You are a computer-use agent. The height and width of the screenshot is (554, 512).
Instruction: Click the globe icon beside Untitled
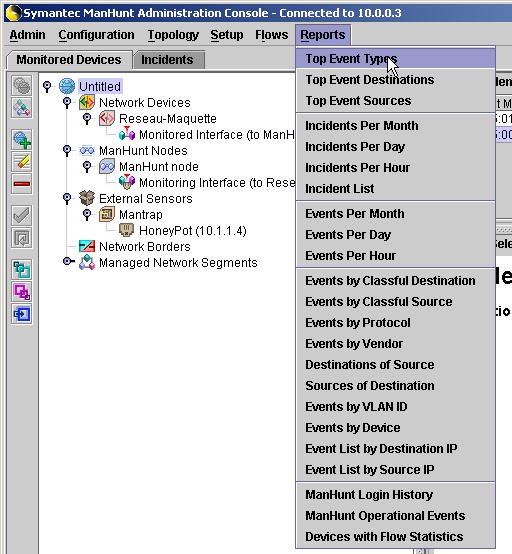click(x=67, y=86)
